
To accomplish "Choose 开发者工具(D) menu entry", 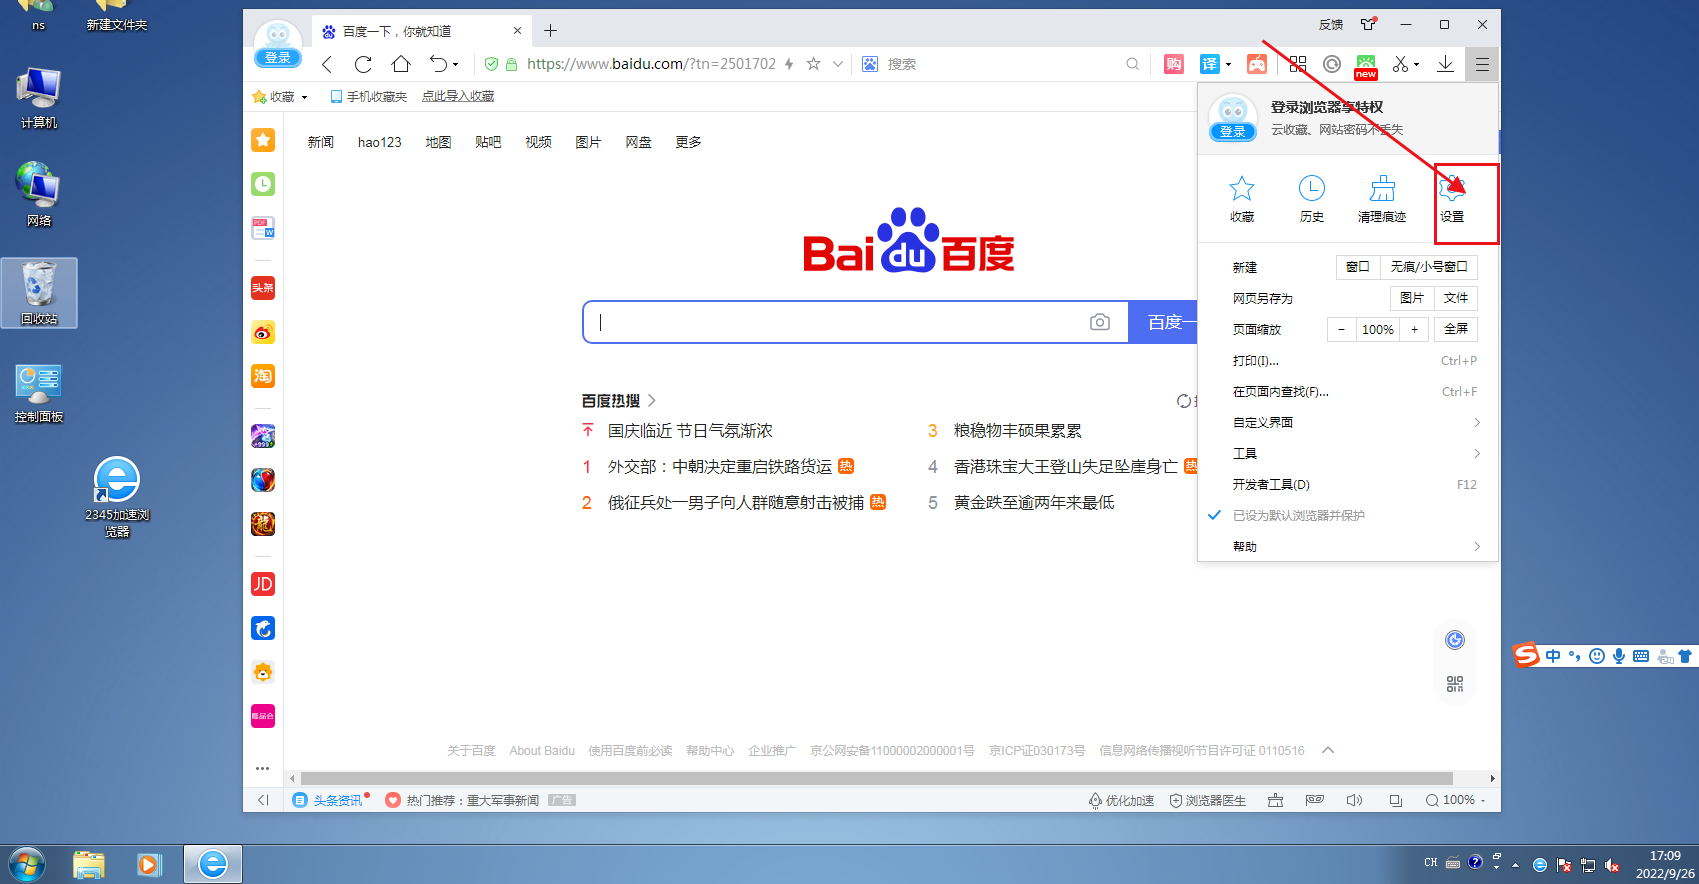I will (x=1348, y=485).
